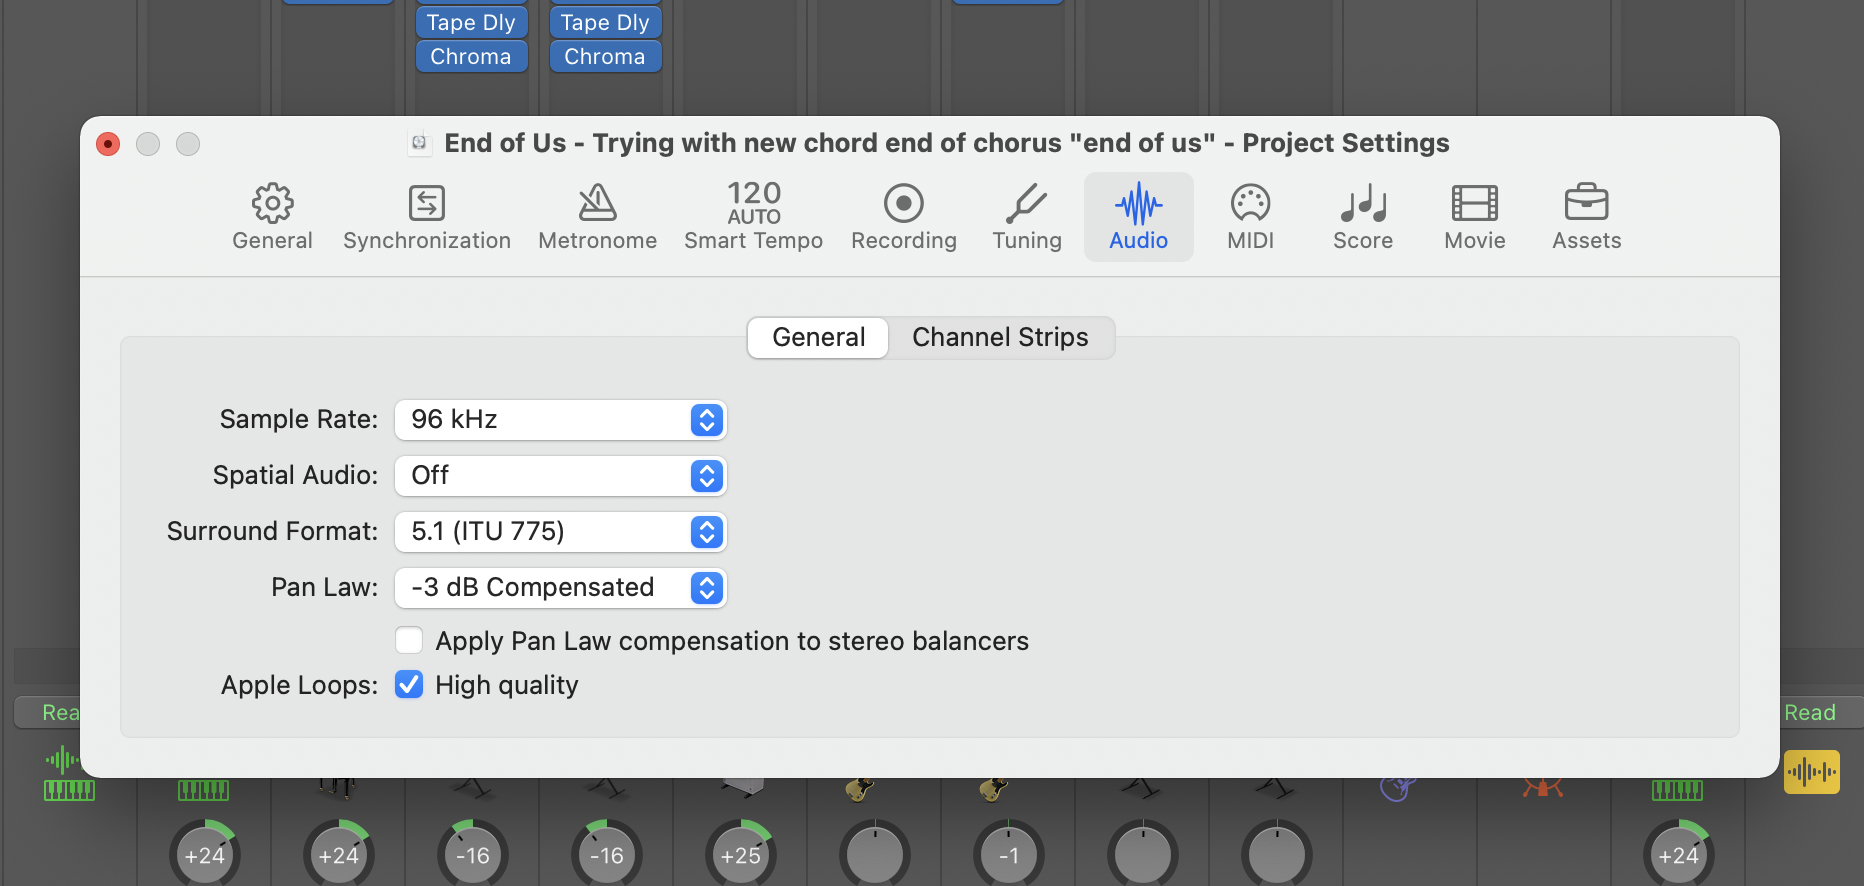Click the fully visible Read automation button
Screen dimensions: 1864x886
point(1821,712)
